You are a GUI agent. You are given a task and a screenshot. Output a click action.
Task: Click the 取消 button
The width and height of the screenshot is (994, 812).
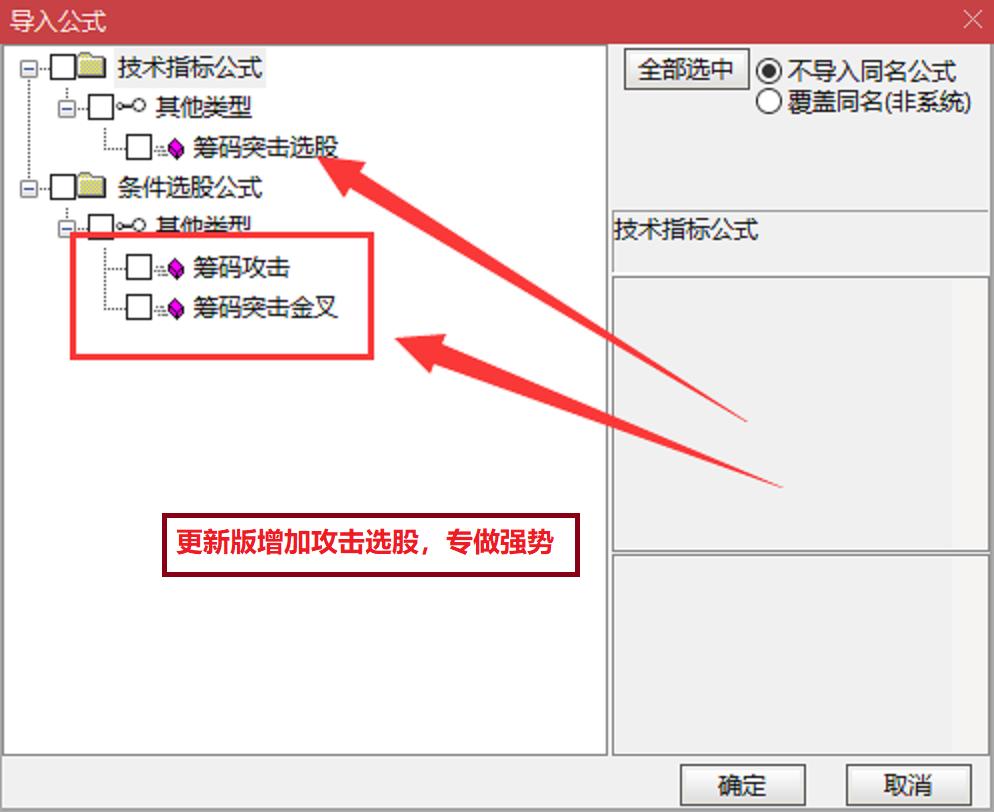tap(908, 785)
